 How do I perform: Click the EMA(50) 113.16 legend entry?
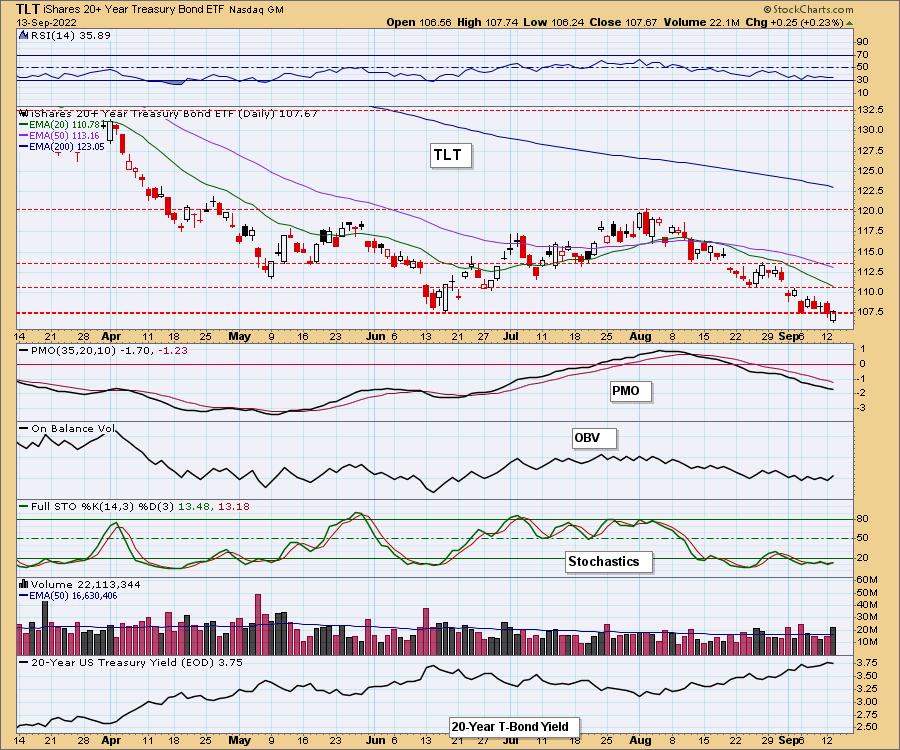pos(60,135)
